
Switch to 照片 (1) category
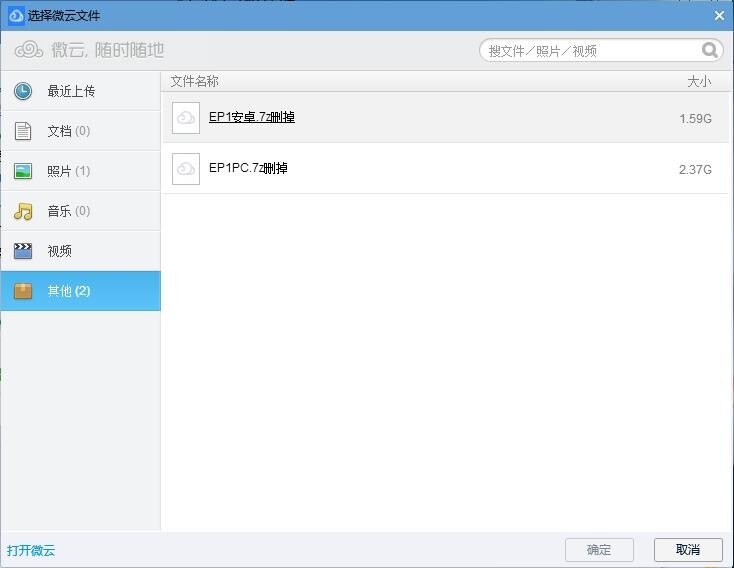click(x=68, y=171)
